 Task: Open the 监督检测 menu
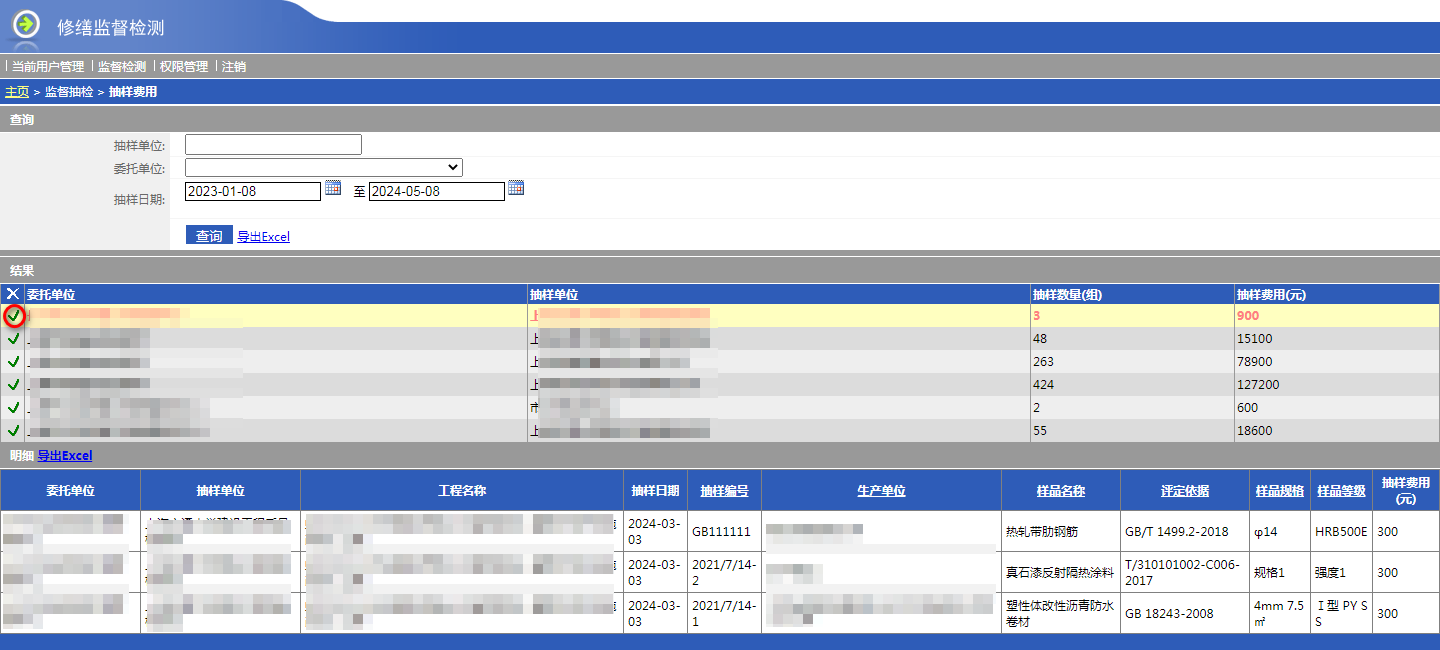pos(122,67)
